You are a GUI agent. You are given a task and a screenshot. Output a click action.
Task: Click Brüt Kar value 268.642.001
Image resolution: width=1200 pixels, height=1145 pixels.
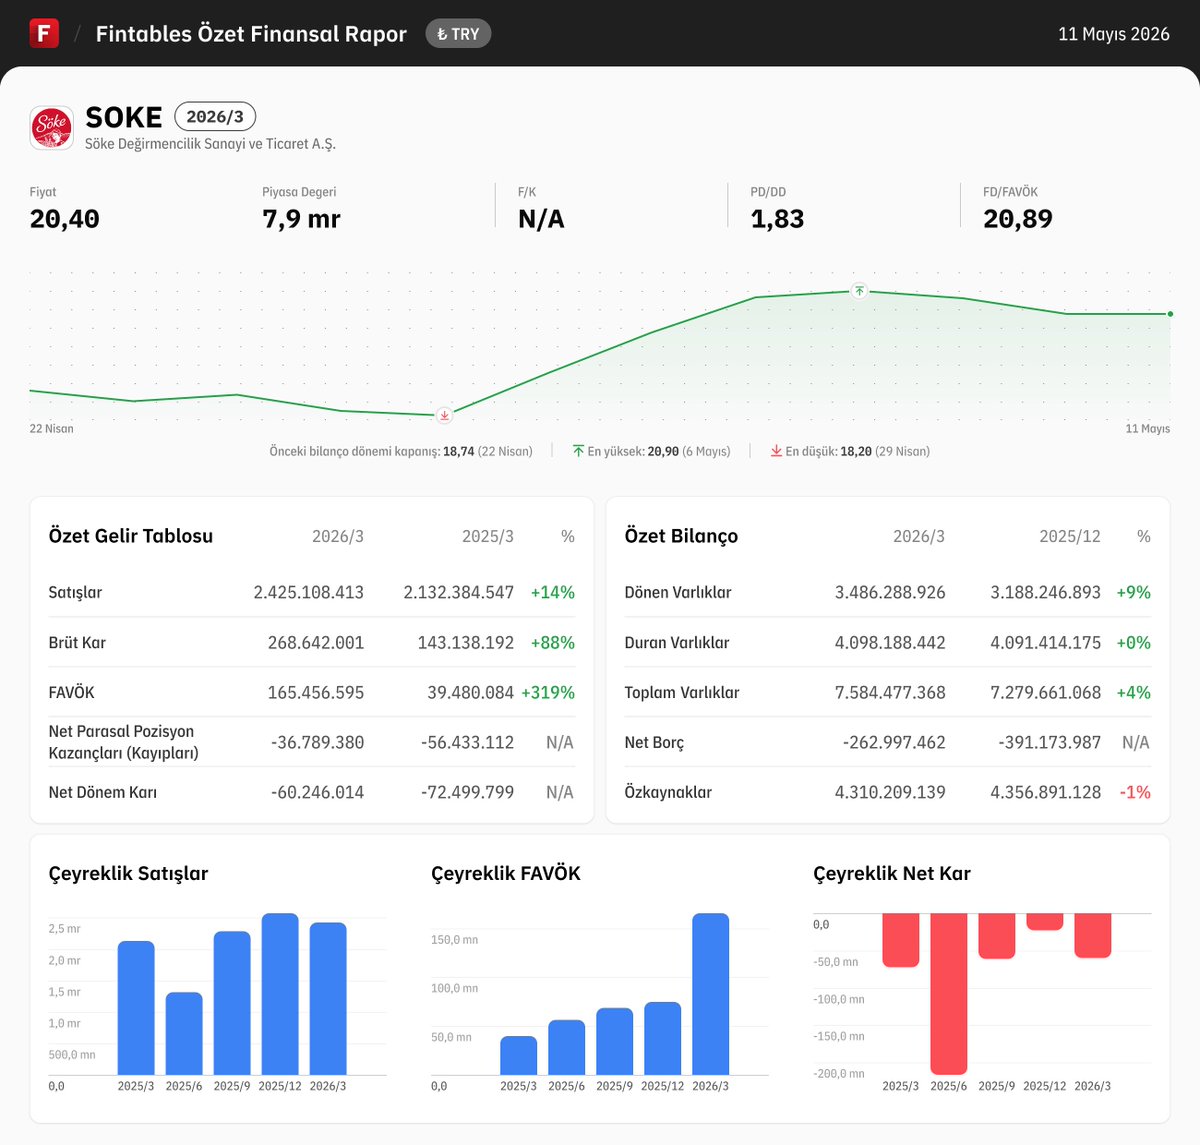pyautogui.click(x=316, y=642)
